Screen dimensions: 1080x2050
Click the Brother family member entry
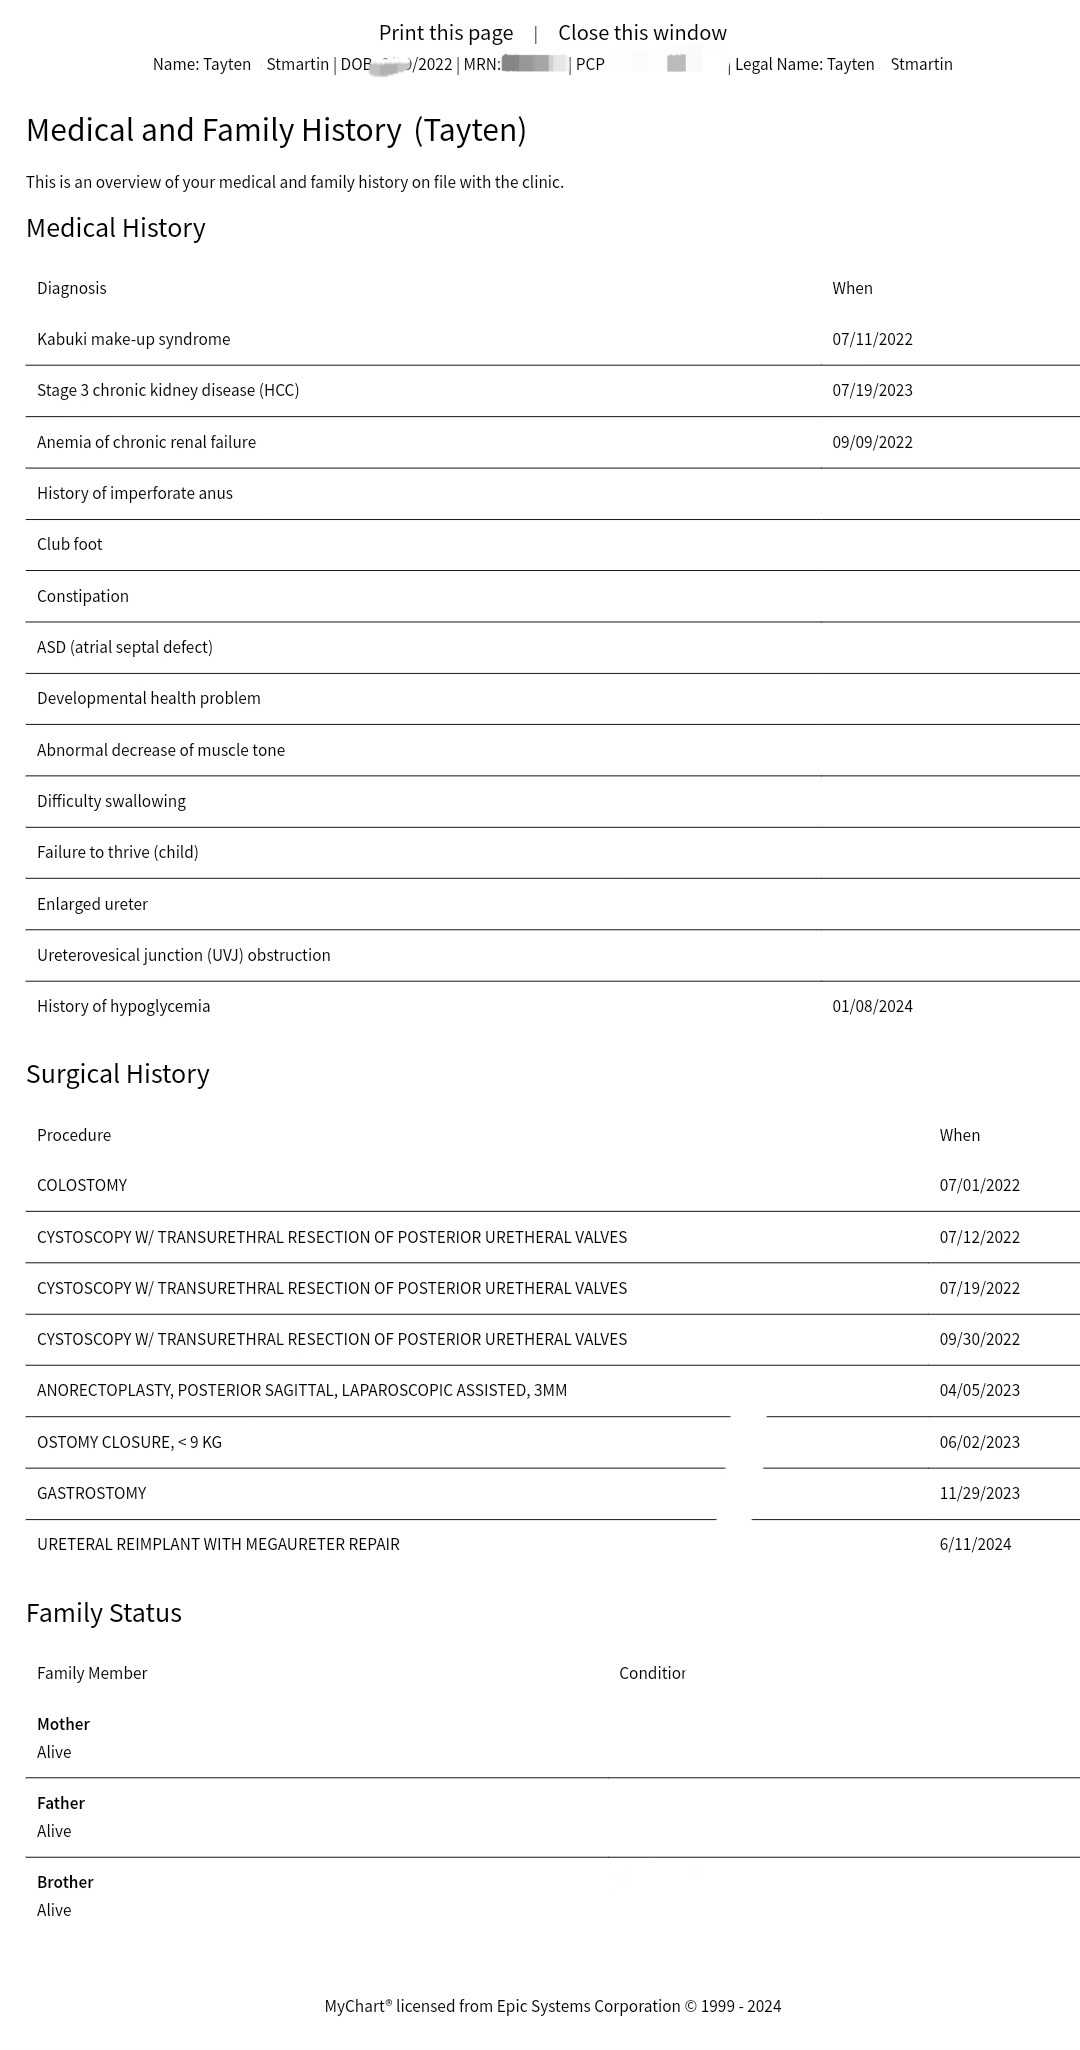tap(66, 1882)
